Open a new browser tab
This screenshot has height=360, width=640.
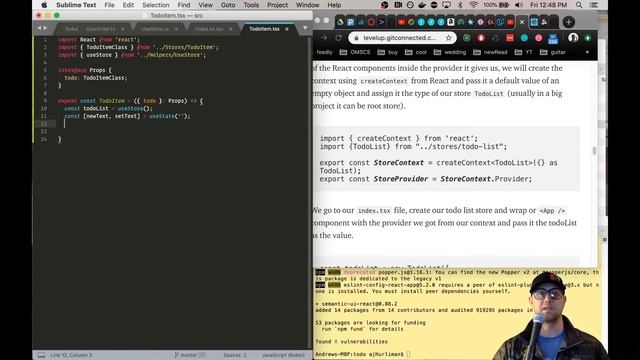[569, 22]
